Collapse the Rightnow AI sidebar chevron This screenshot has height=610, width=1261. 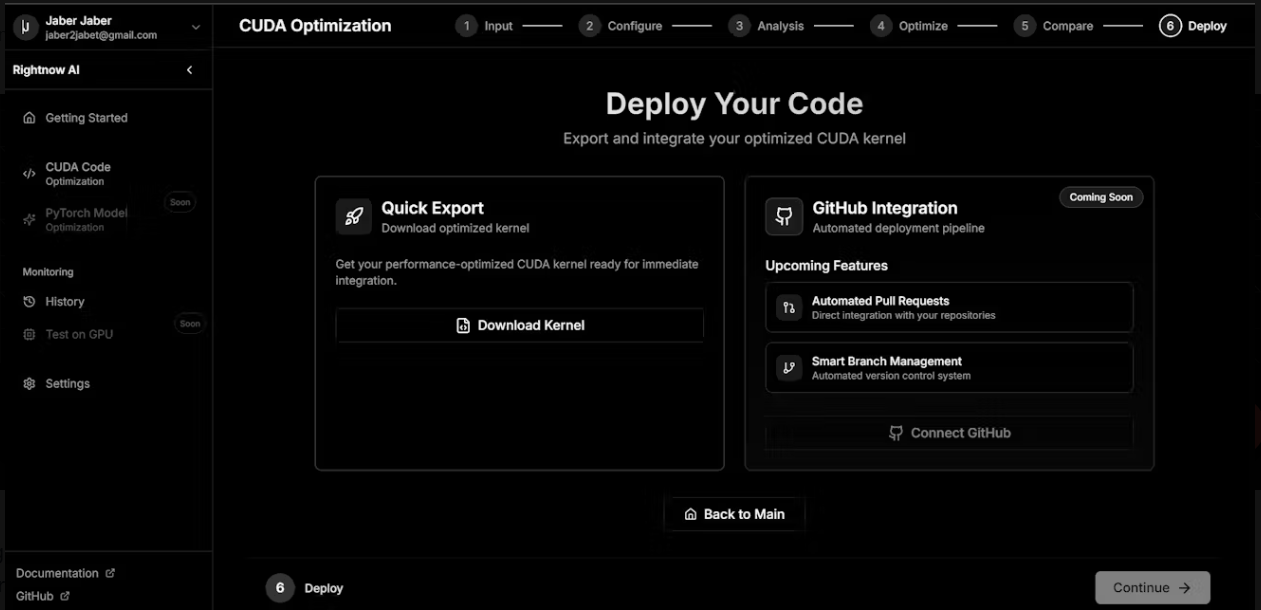tap(190, 70)
